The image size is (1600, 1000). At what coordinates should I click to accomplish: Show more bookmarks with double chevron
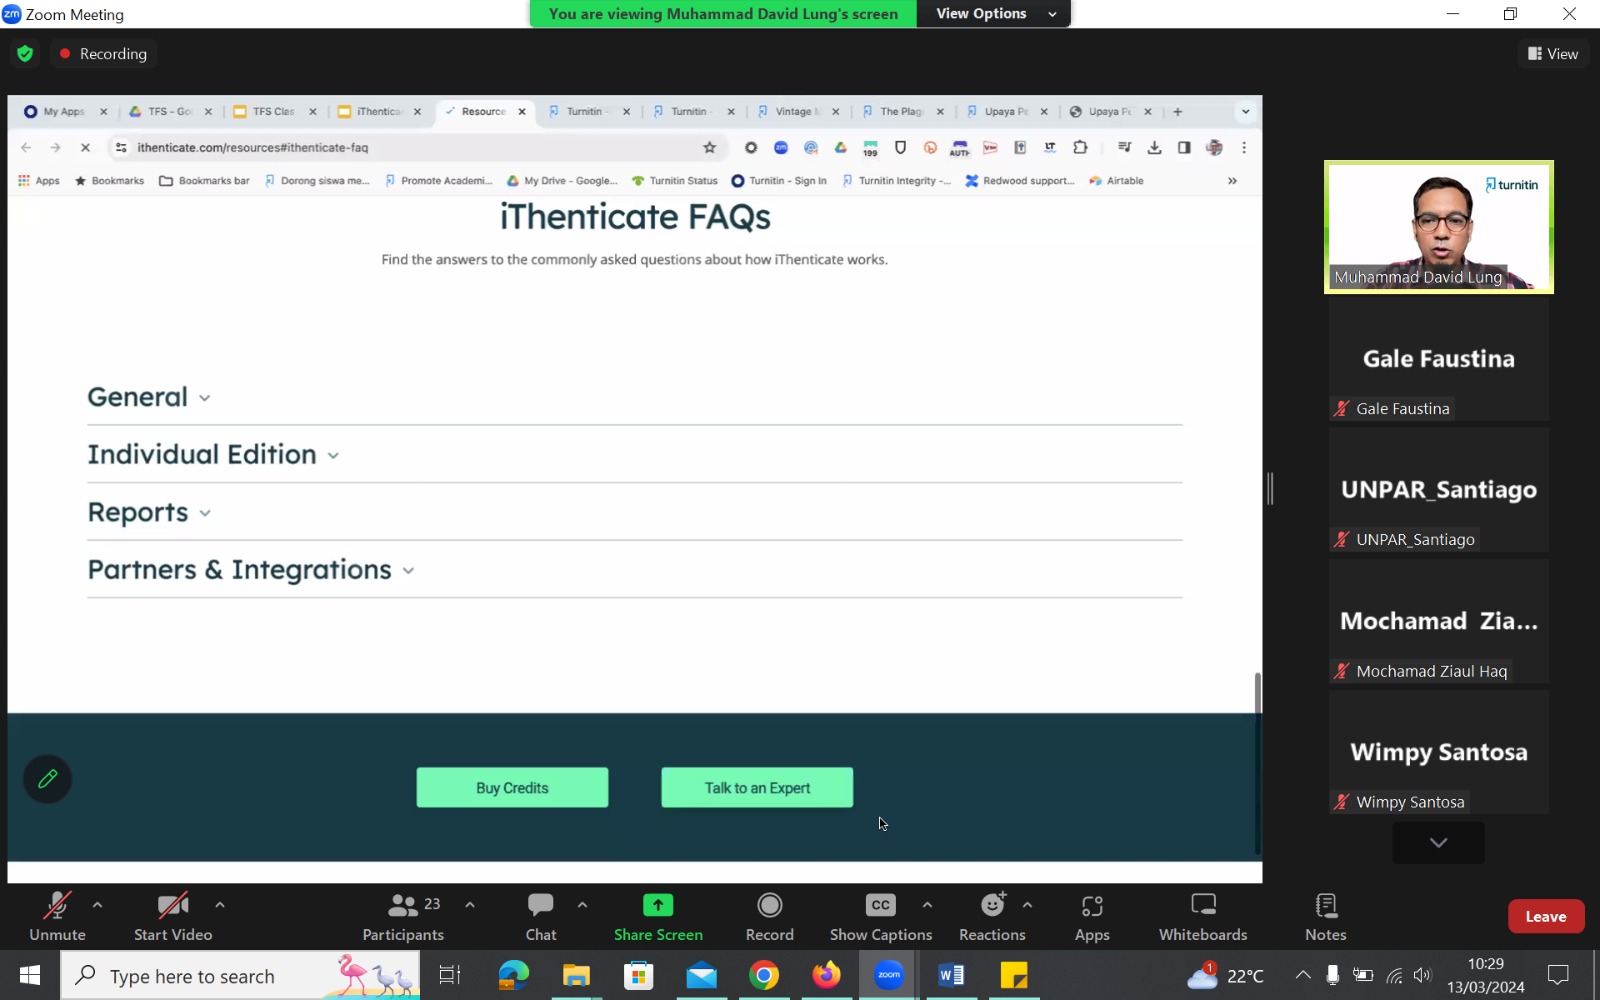[x=1232, y=181]
